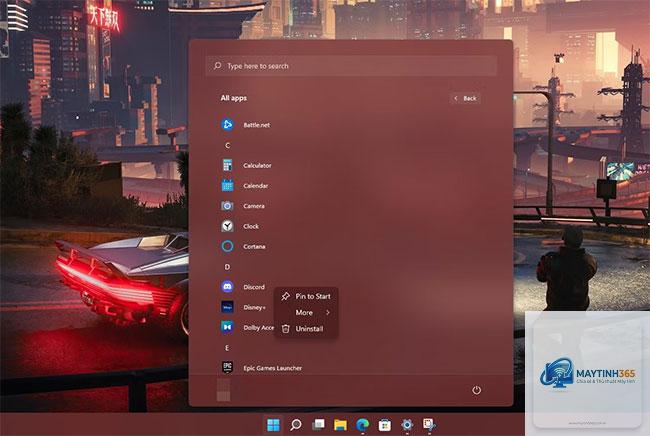
Task: Click the 'Epic Games Launcher' label
Action: [x=272, y=368]
